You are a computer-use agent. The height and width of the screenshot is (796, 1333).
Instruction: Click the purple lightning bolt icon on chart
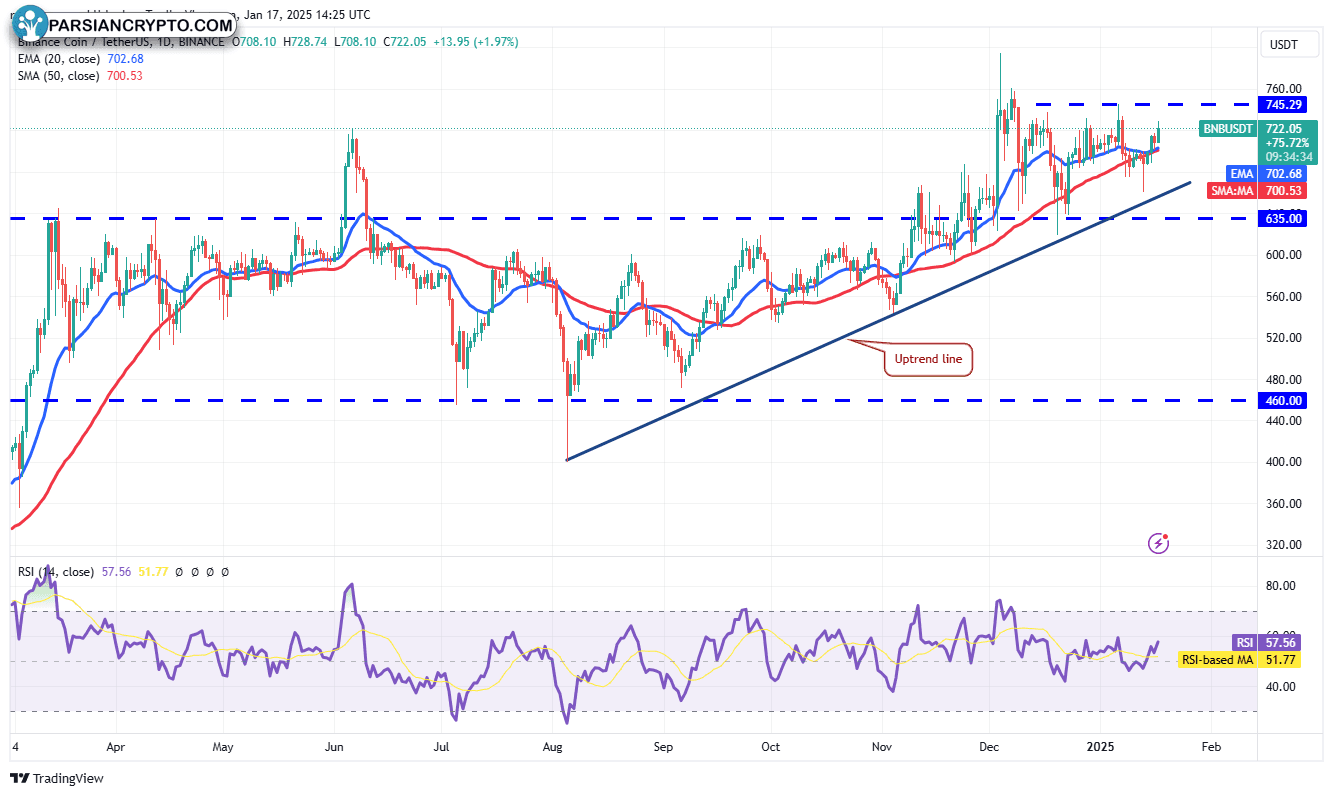(x=1159, y=543)
